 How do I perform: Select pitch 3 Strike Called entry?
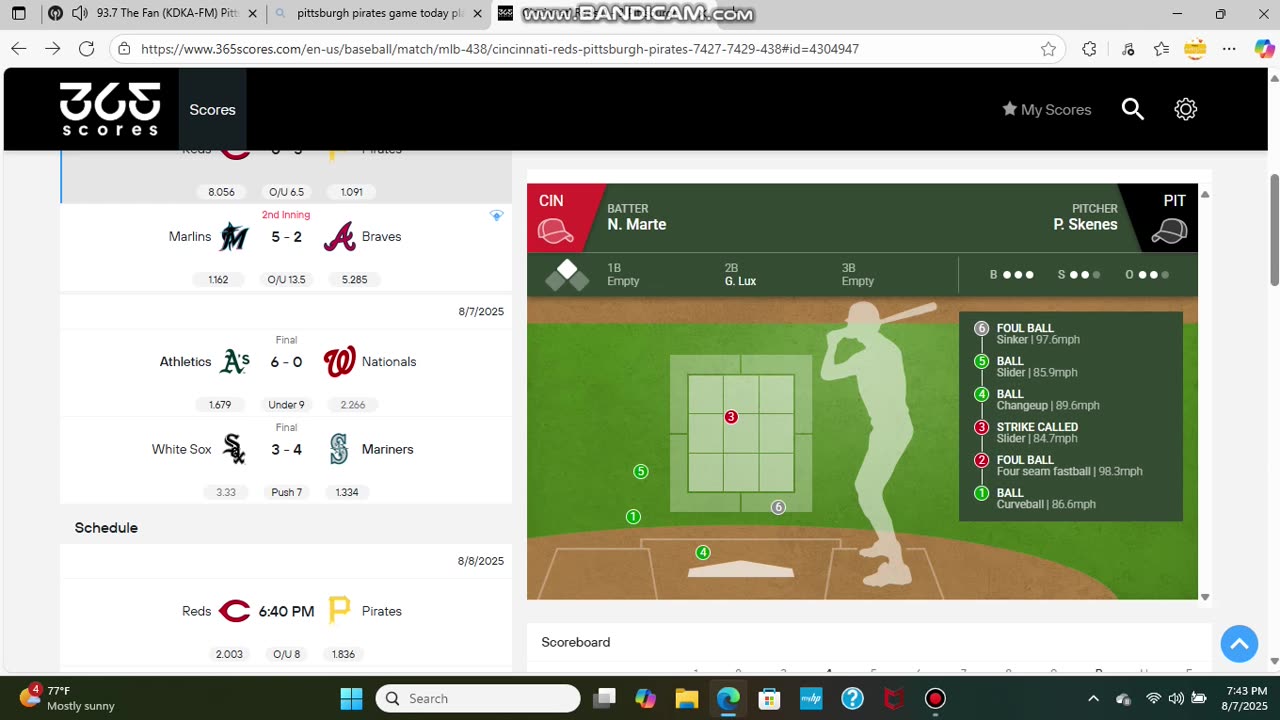pos(1070,433)
